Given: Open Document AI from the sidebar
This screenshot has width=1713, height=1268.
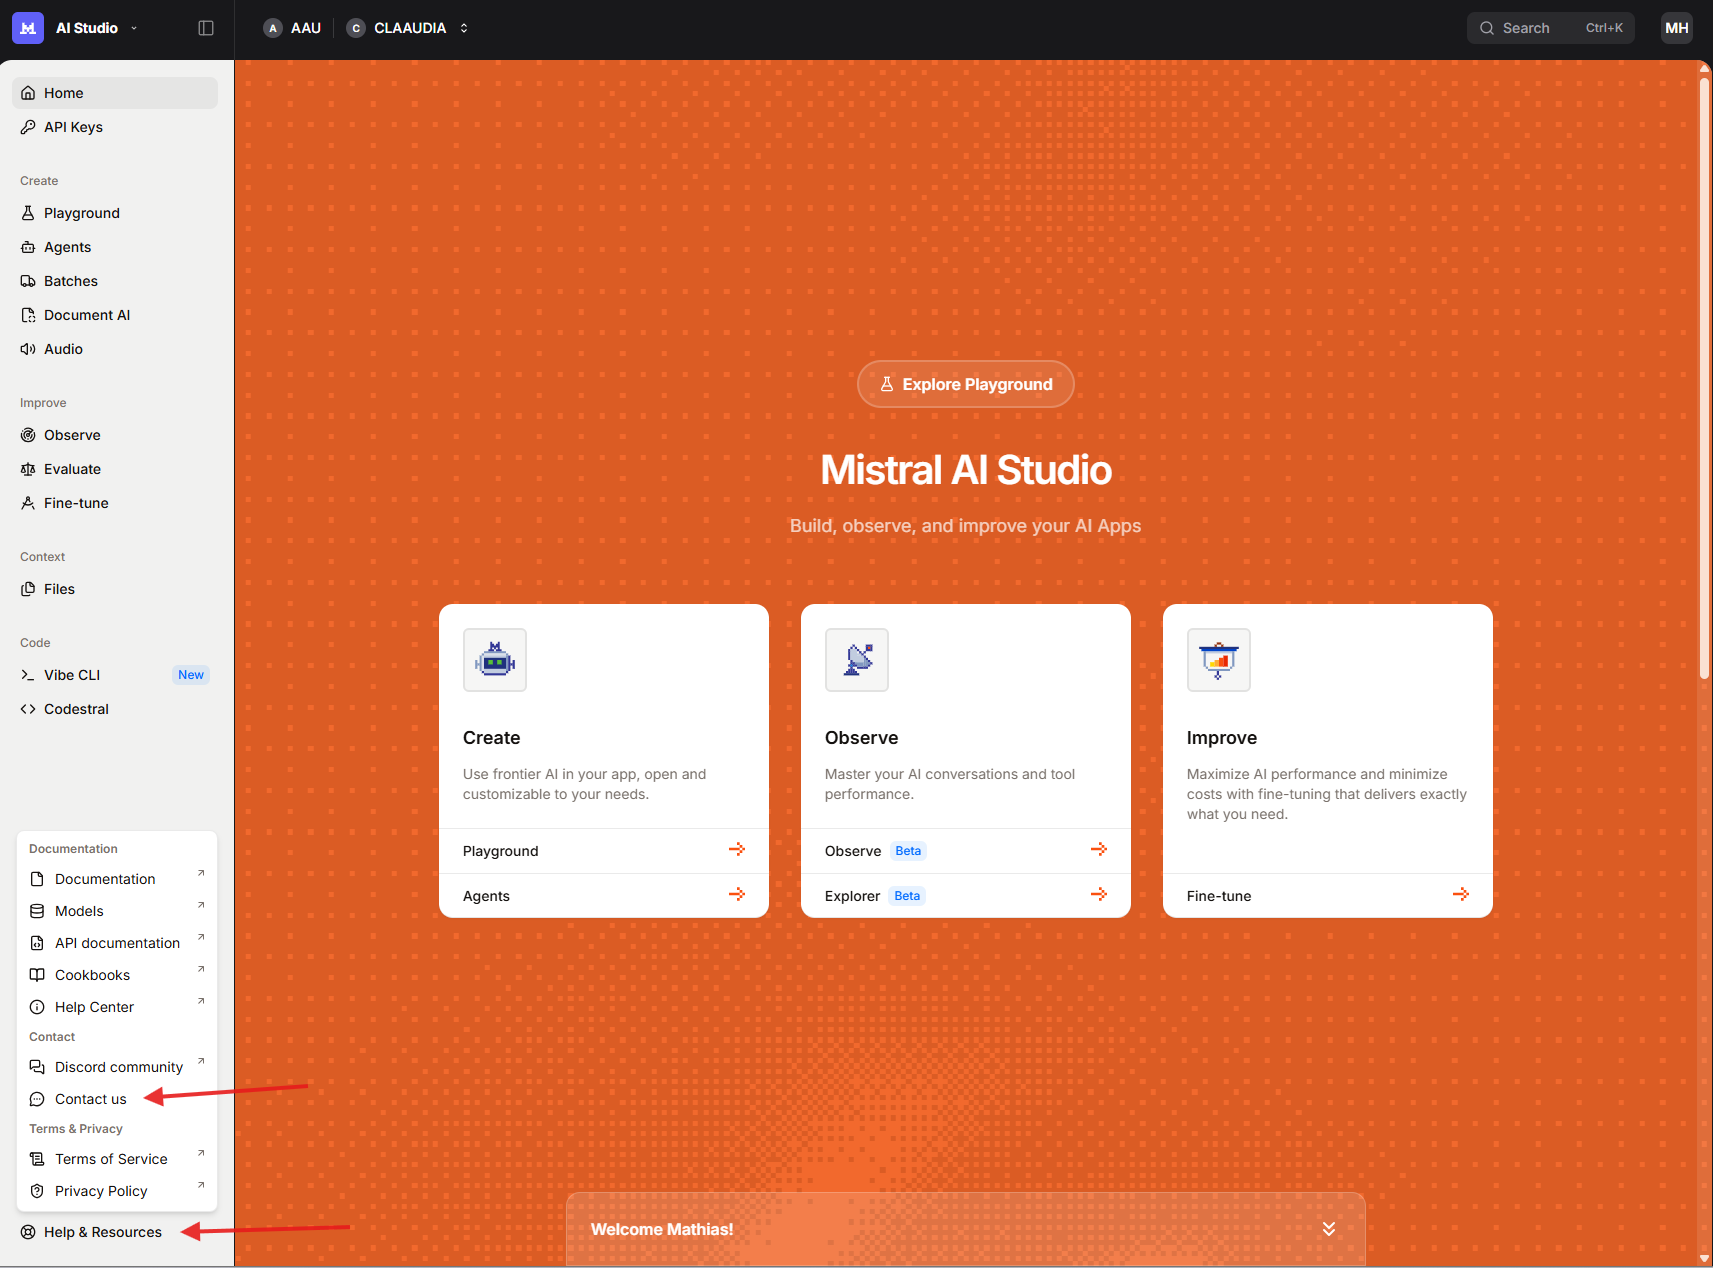Looking at the screenshot, I should [28, 314].
